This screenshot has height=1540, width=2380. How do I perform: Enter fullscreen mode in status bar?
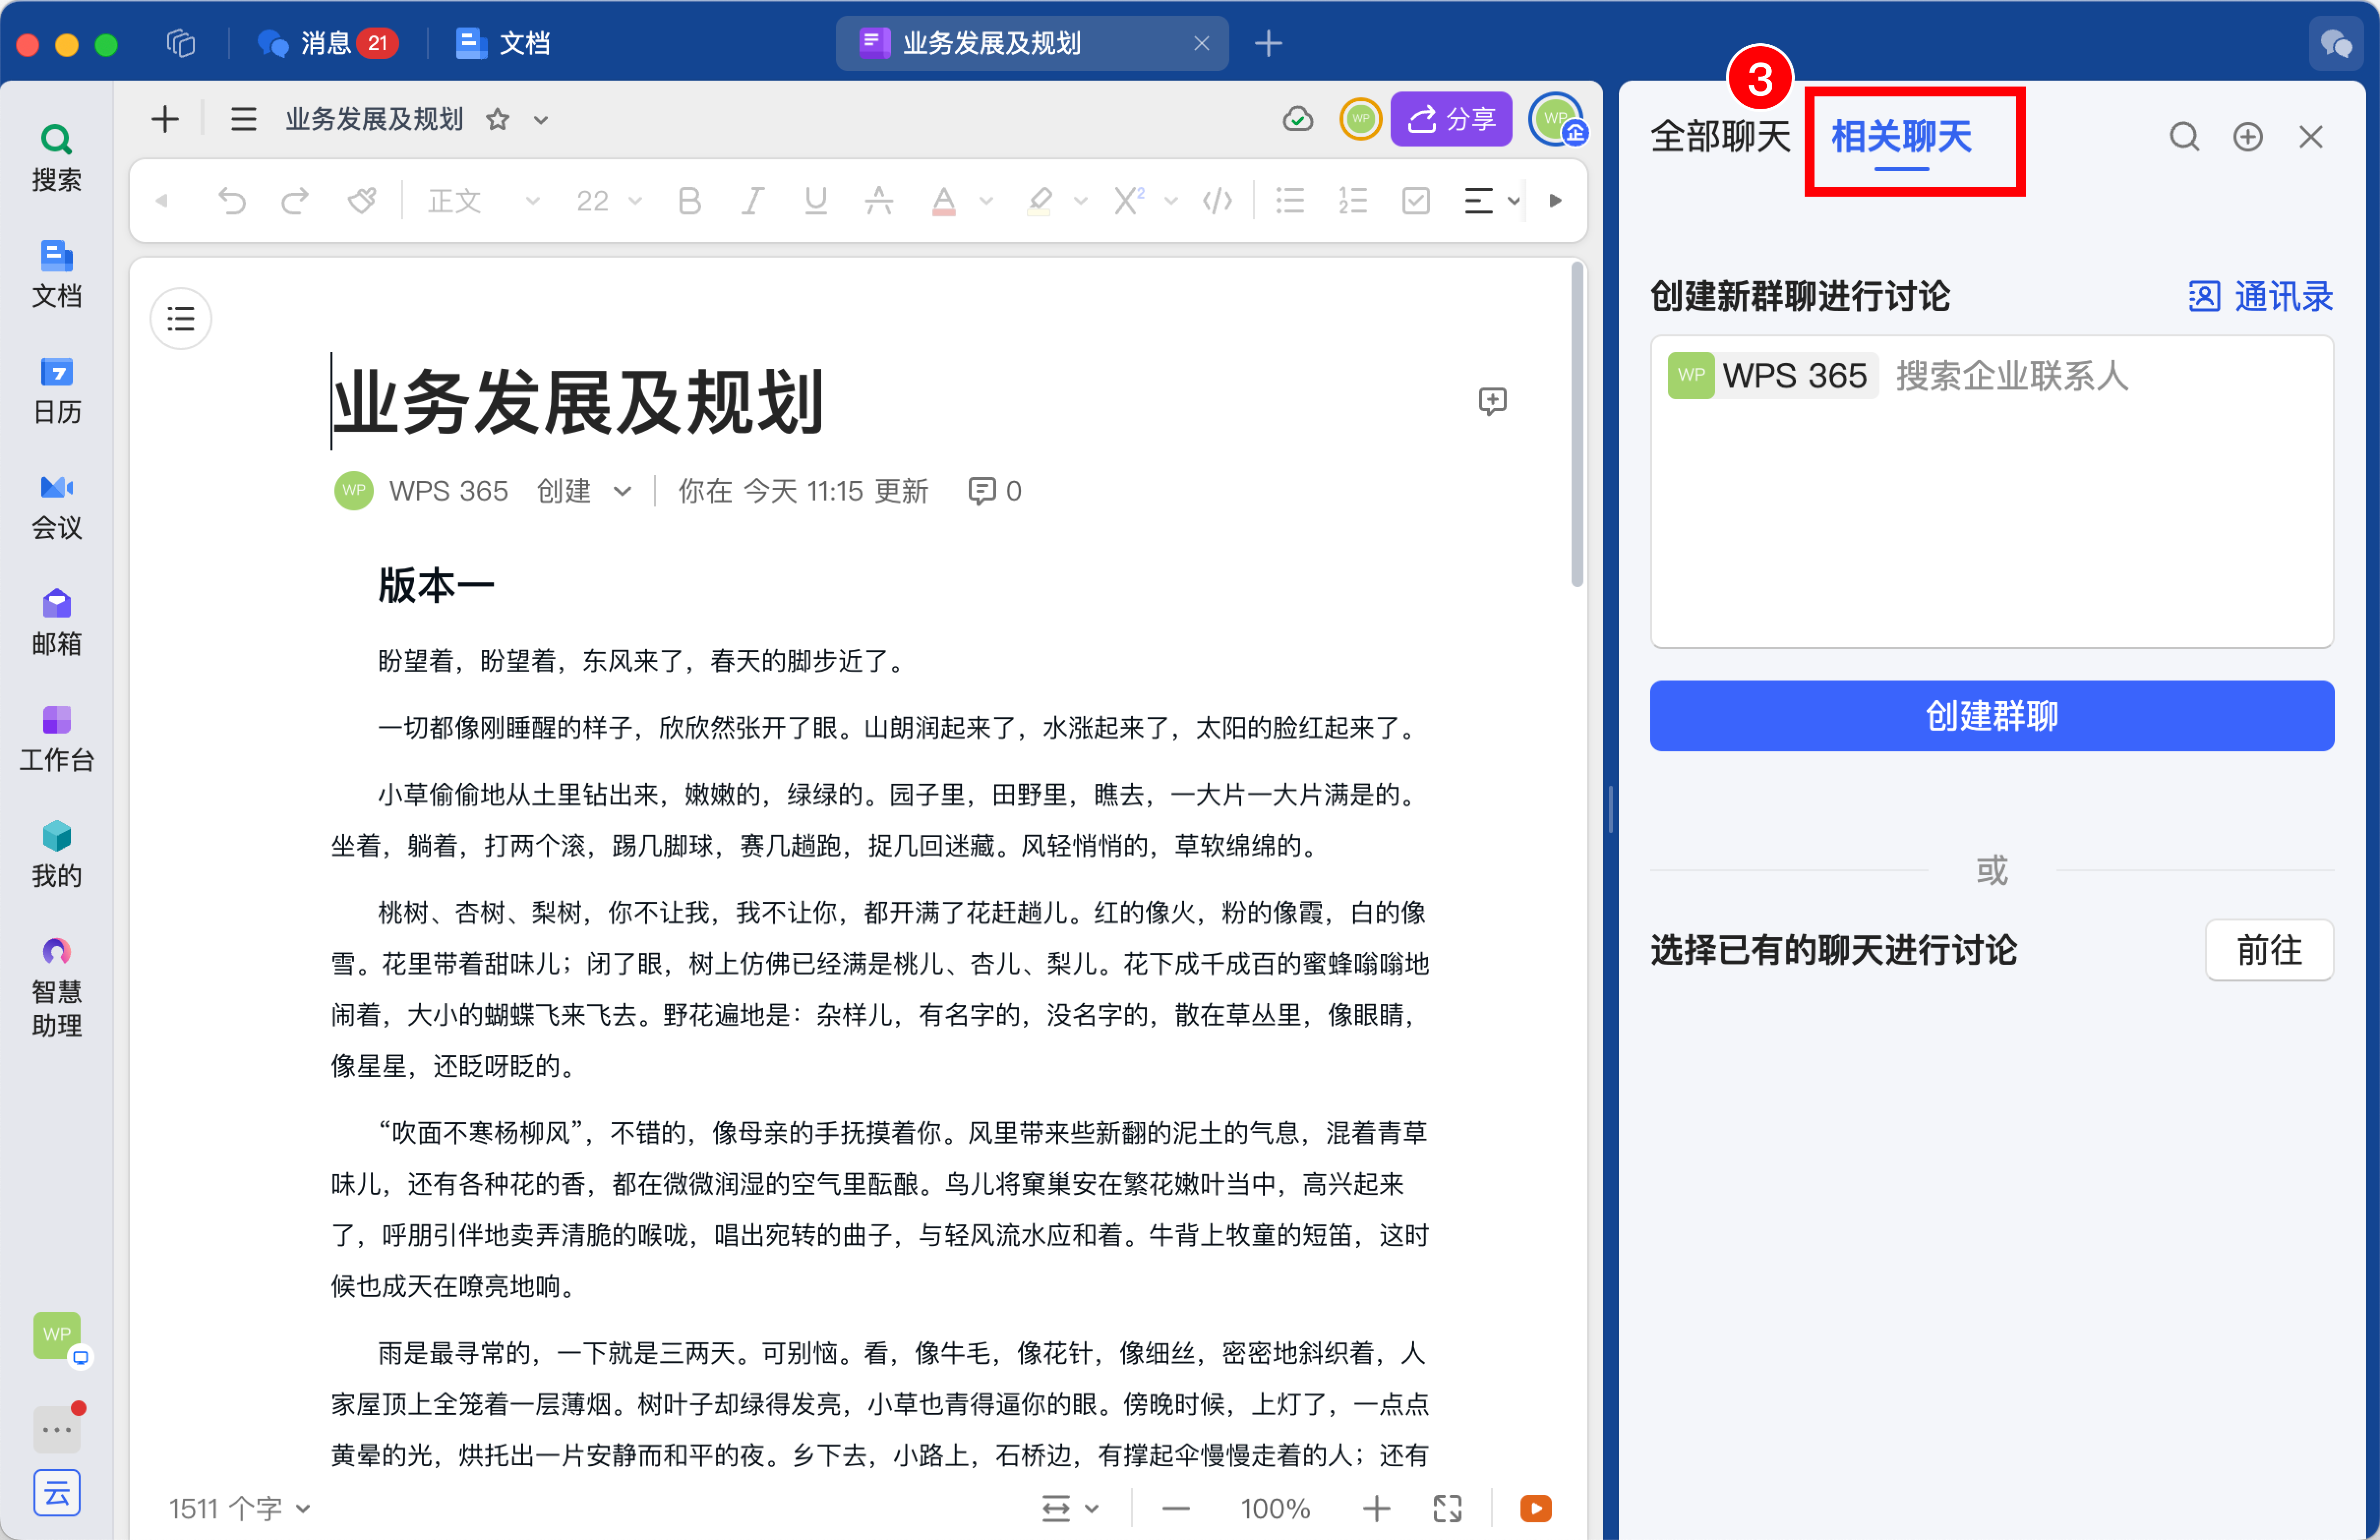click(1447, 1508)
